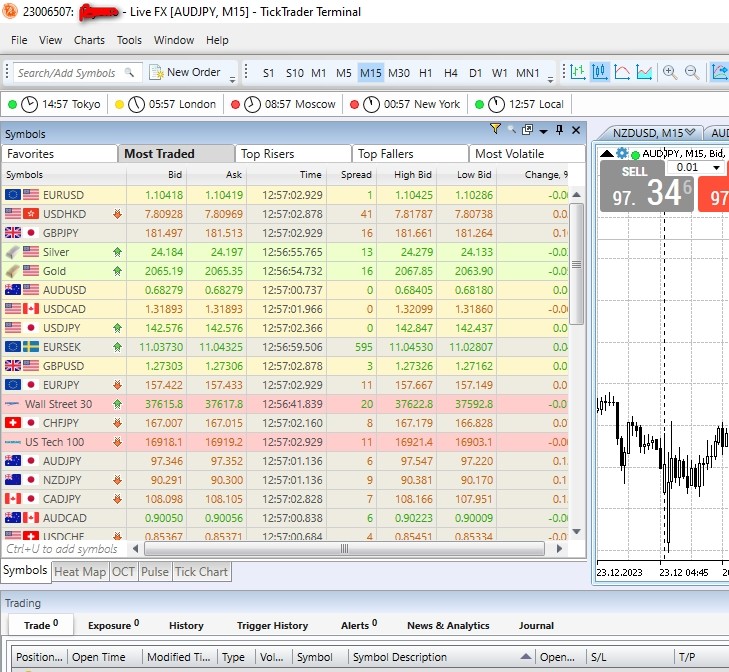Open the Tick Chart tab
729x672 pixels.
click(x=201, y=572)
